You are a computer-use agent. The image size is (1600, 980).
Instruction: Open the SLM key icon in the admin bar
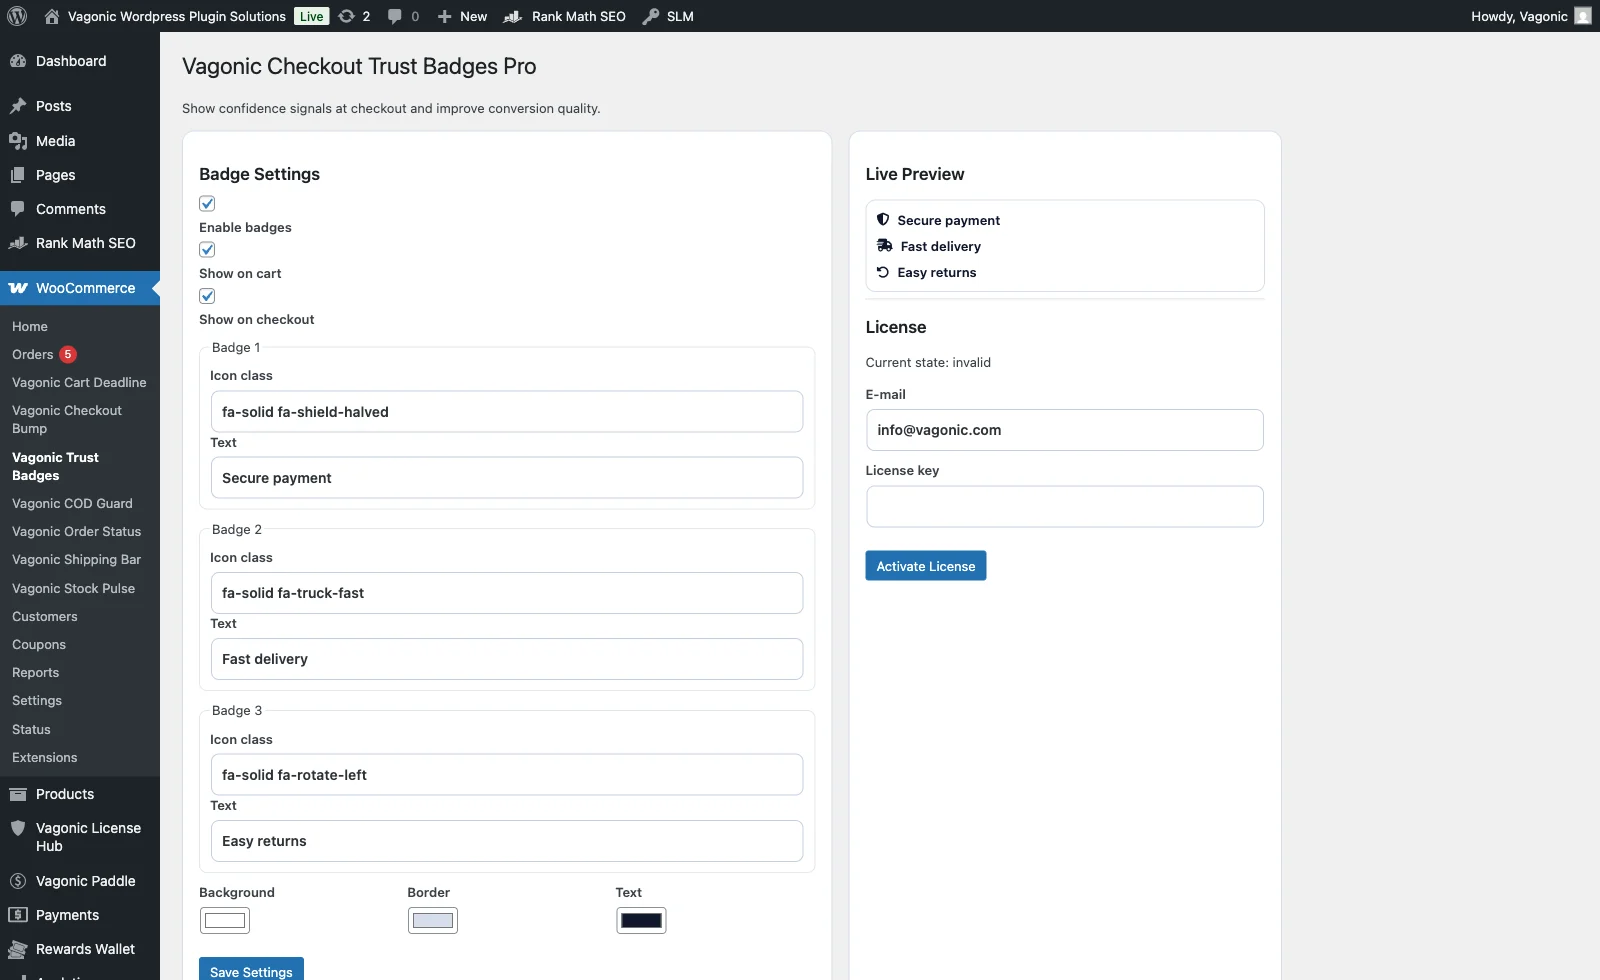[651, 16]
